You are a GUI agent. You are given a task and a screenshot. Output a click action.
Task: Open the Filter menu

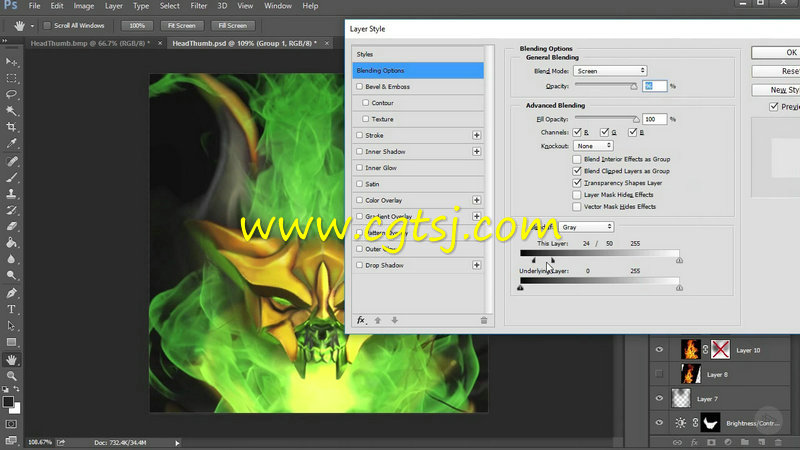[x=198, y=6]
